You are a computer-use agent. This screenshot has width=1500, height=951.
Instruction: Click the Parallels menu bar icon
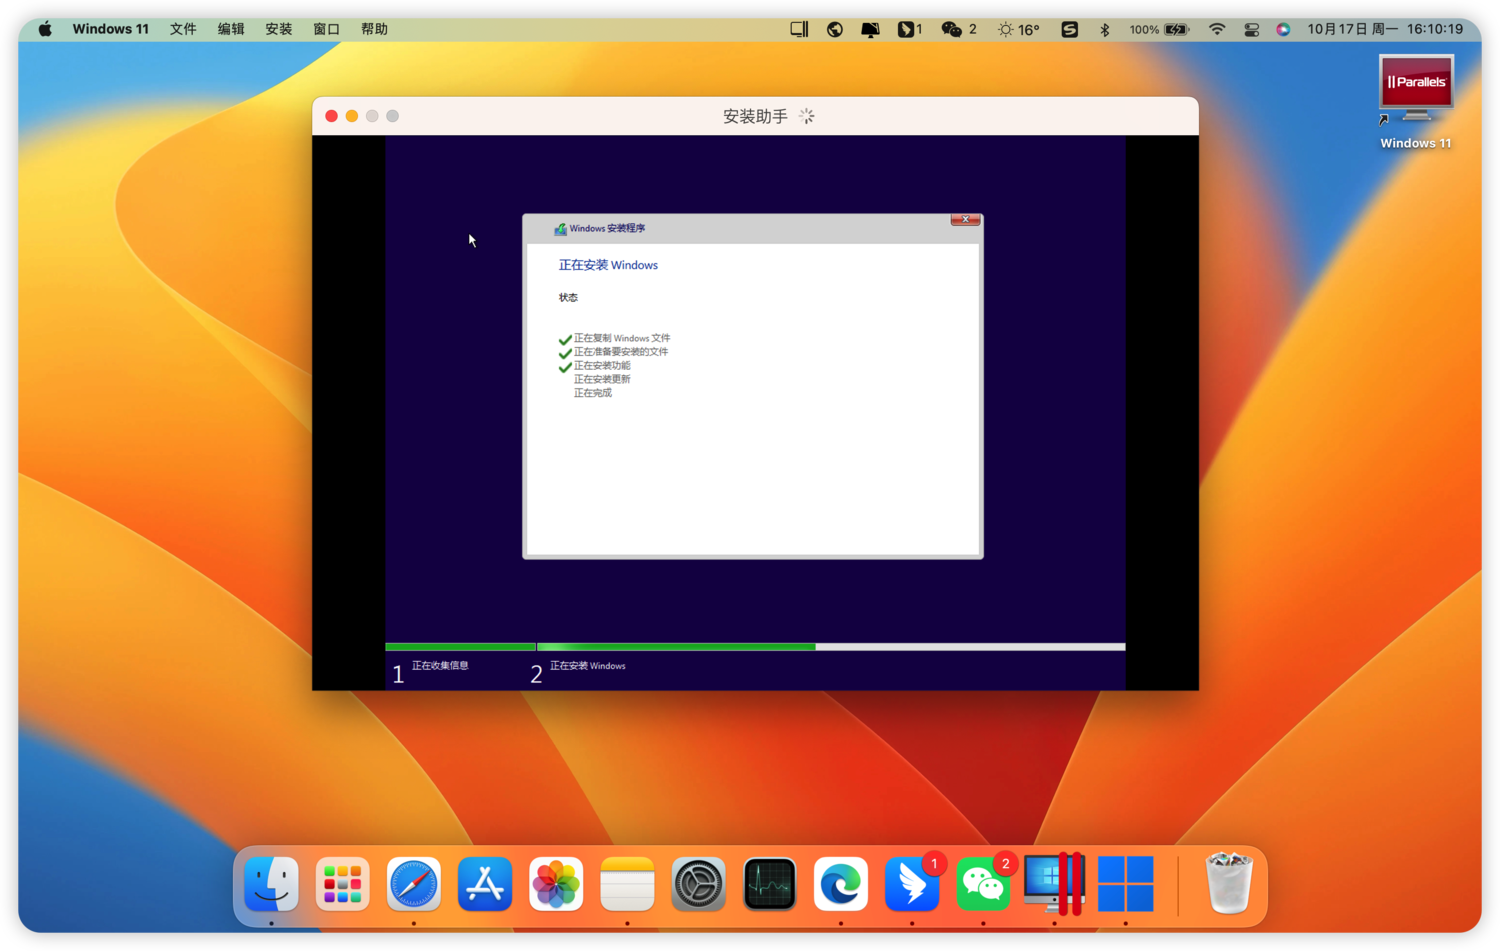coord(799,29)
